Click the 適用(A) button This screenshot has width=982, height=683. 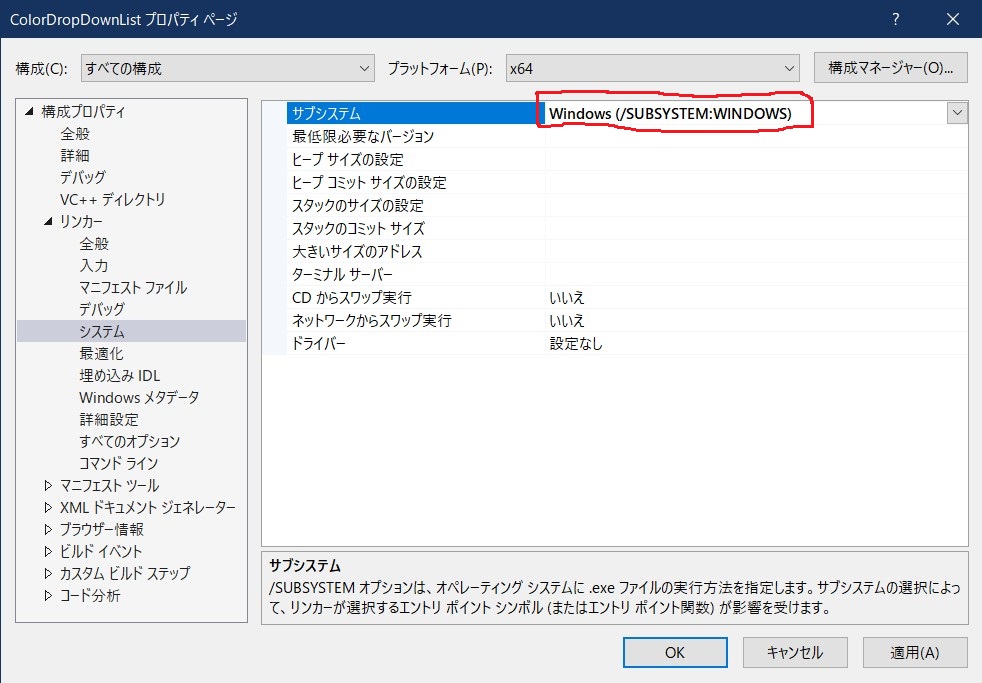click(x=914, y=652)
